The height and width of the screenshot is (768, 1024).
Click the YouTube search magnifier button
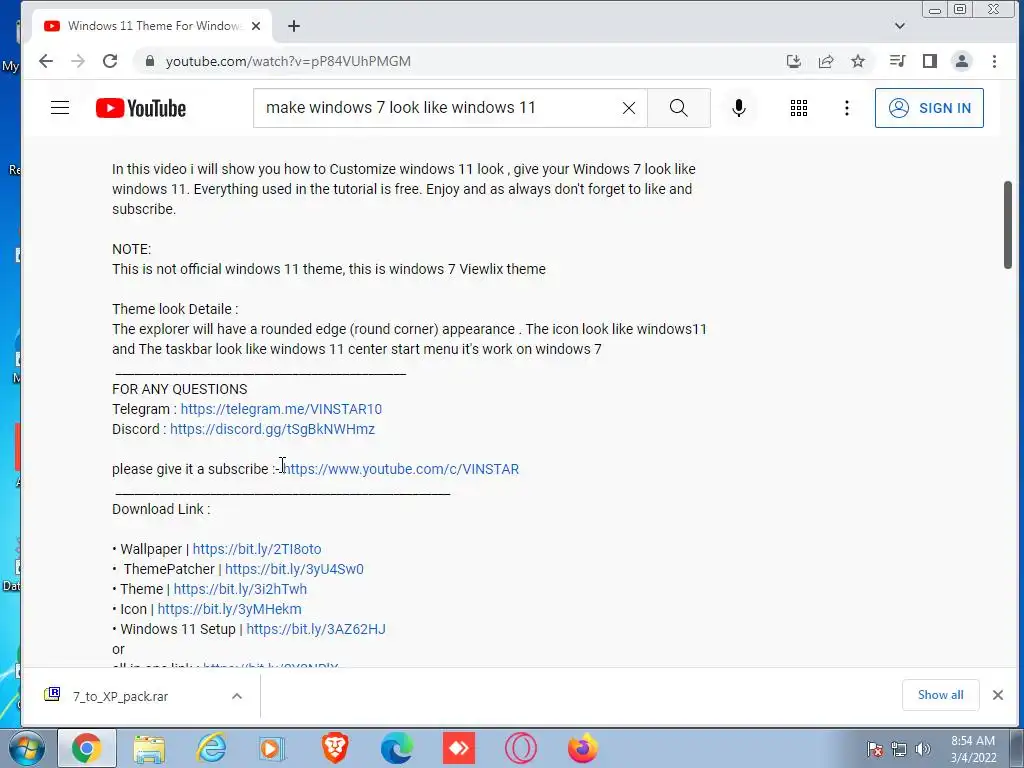(679, 108)
